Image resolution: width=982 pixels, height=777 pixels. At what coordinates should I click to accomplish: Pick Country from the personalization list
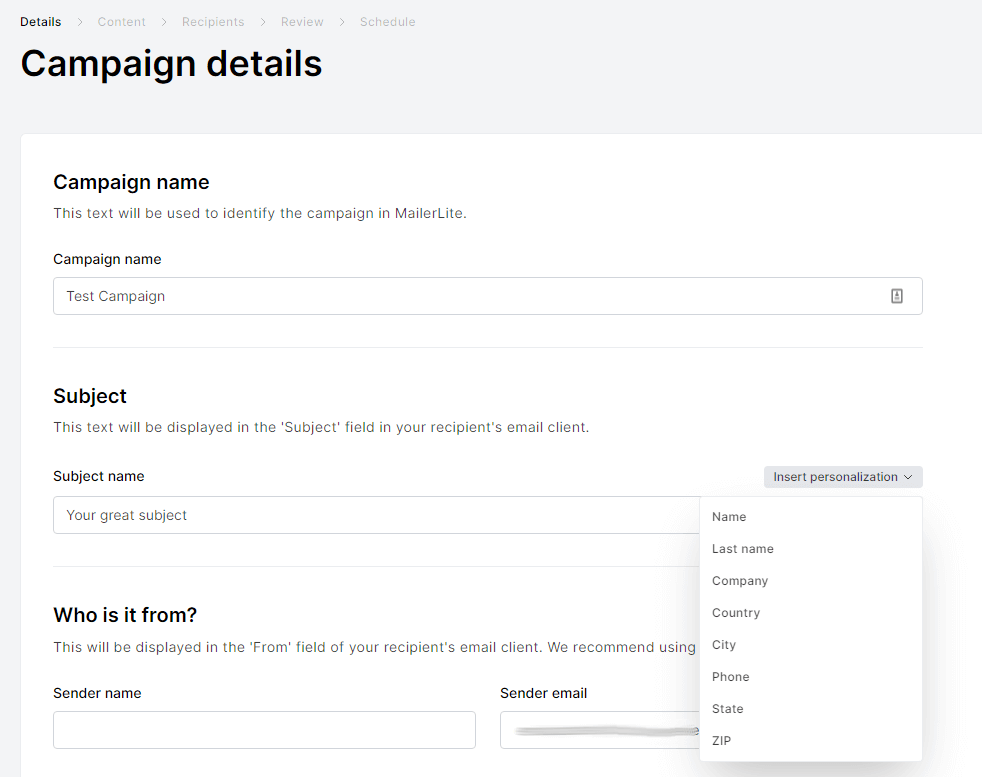click(x=736, y=613)
